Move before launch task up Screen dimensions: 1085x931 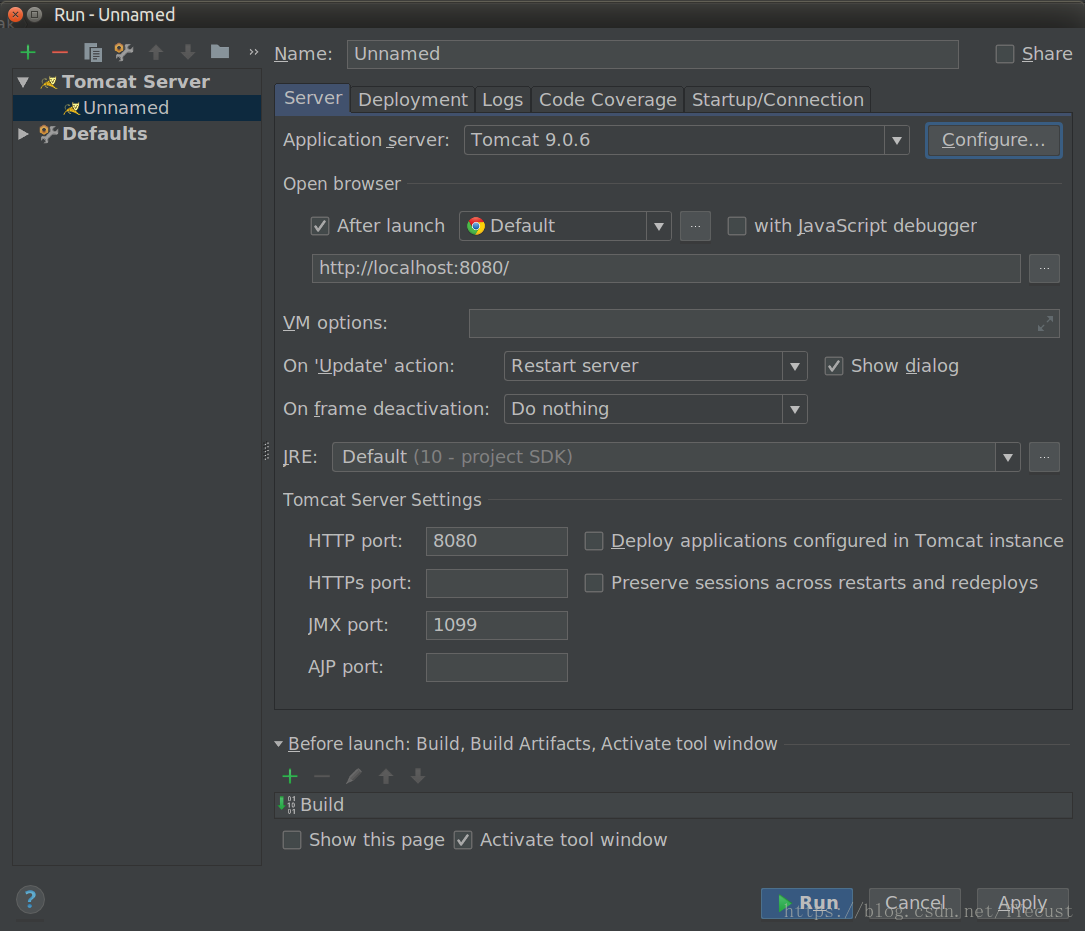(386, 777)
